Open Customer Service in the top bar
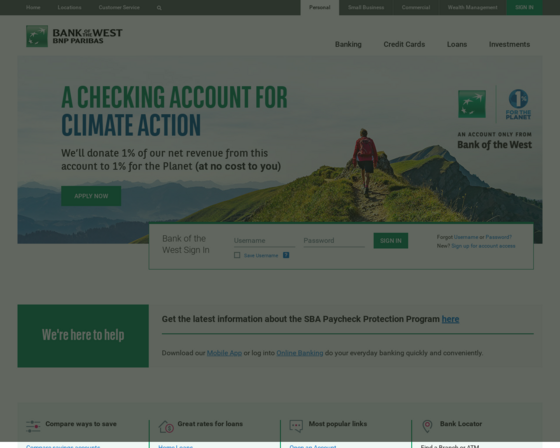This screenshot has width=560, height=448. click(x=119, y=8)
